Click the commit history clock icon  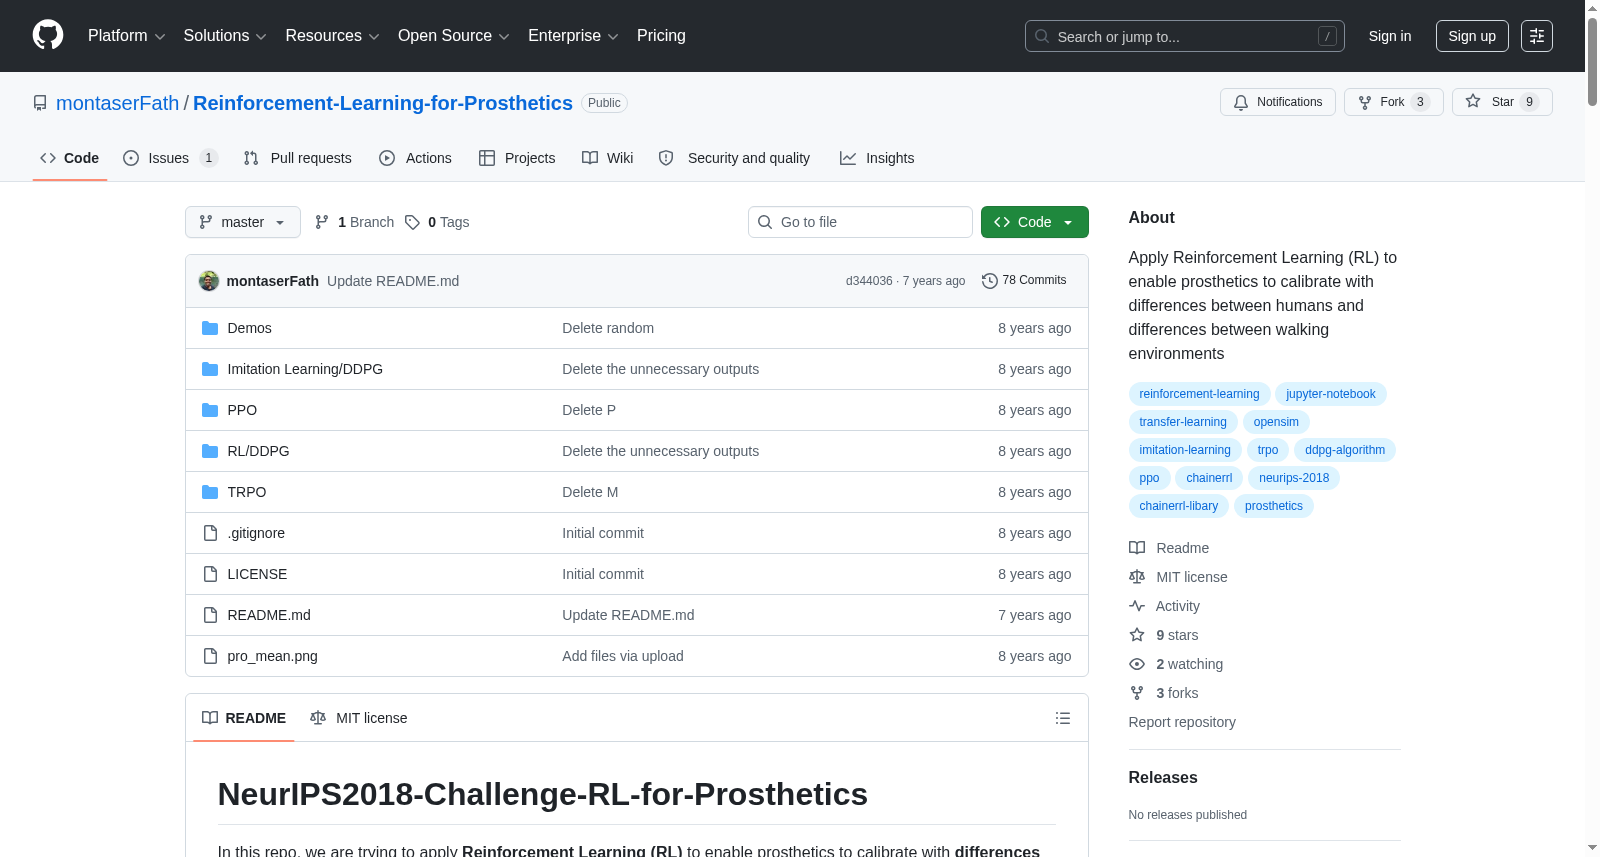(x=990, y=281)
